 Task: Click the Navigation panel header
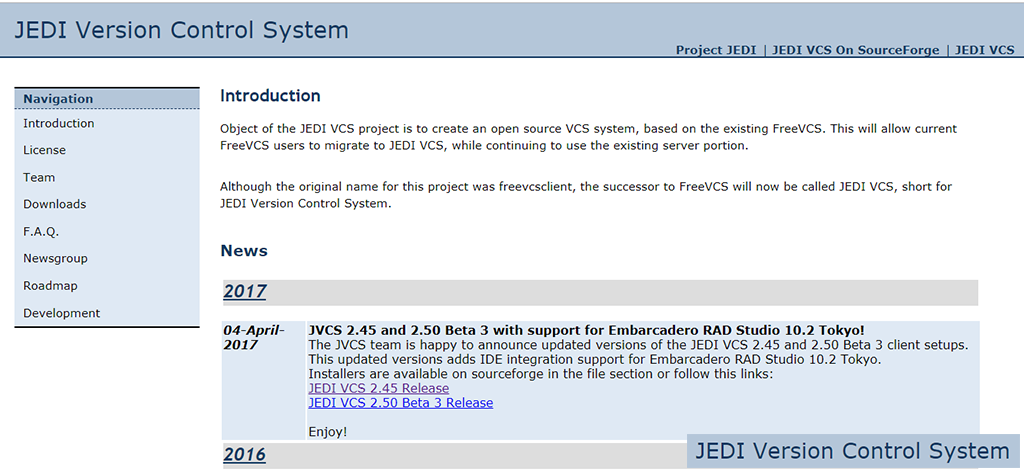[58, 99]
